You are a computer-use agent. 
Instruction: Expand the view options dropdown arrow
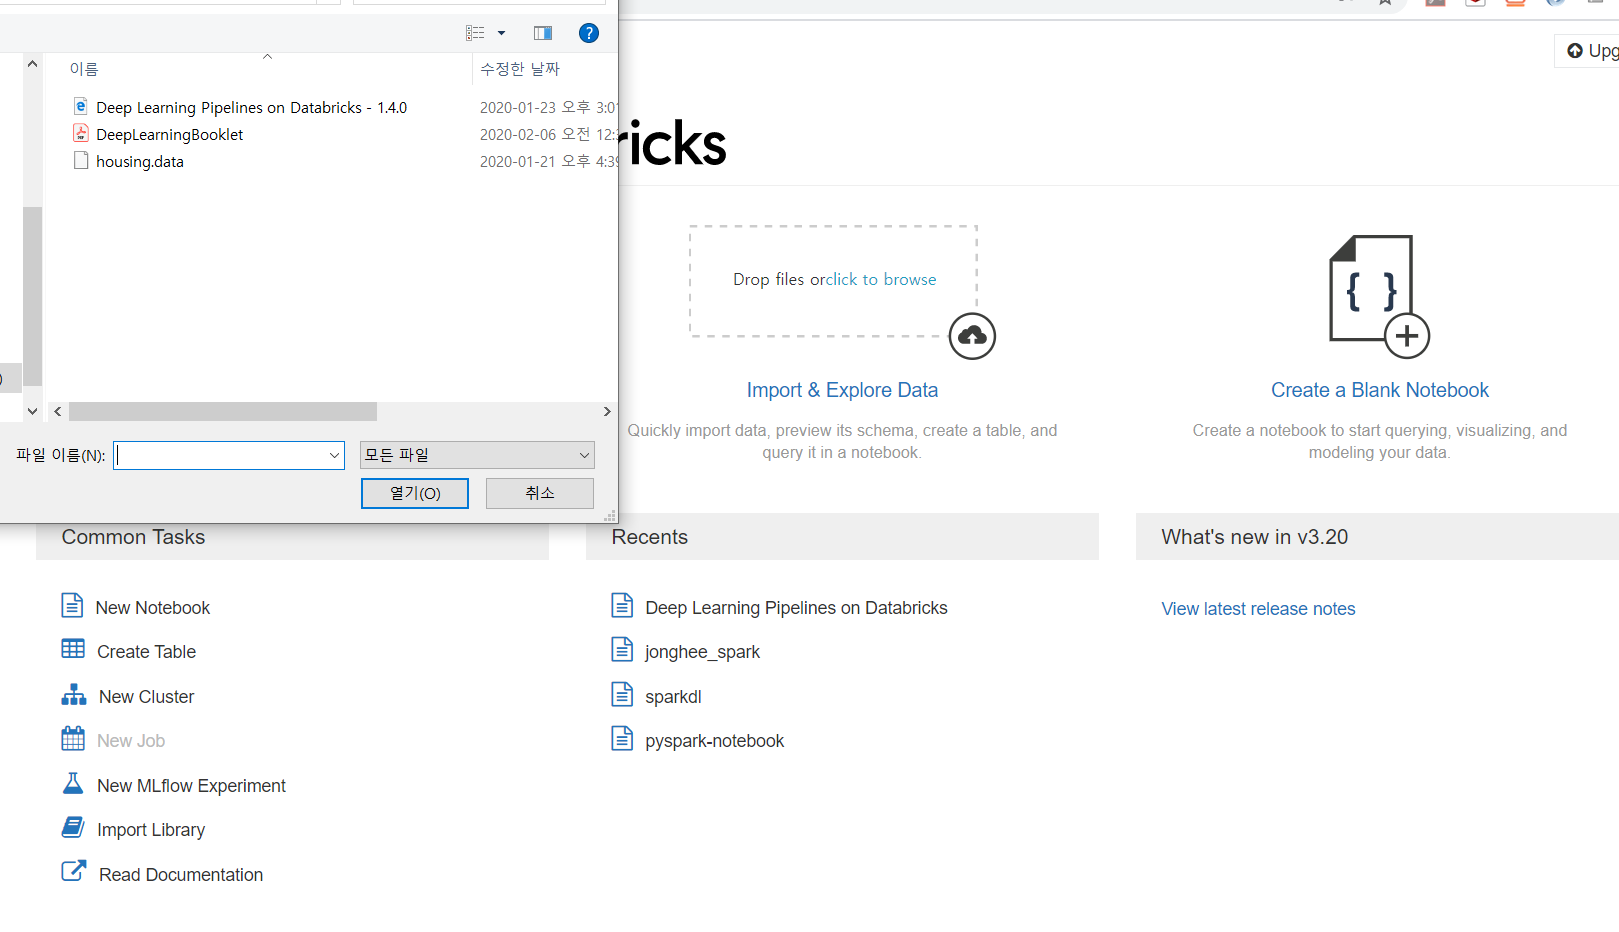coord(501,33)
